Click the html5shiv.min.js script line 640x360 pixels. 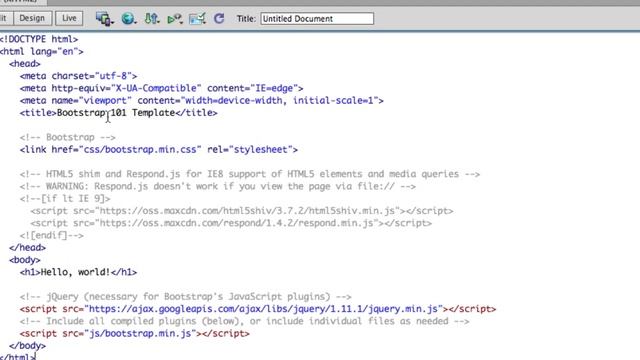pos(242,211)
